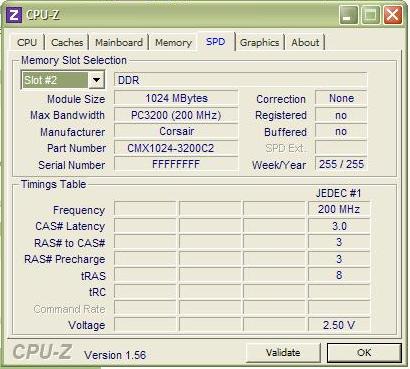410x369 pixels.
Task: Click the CMX1024-3200C2 part number
Action: (176, 148)
